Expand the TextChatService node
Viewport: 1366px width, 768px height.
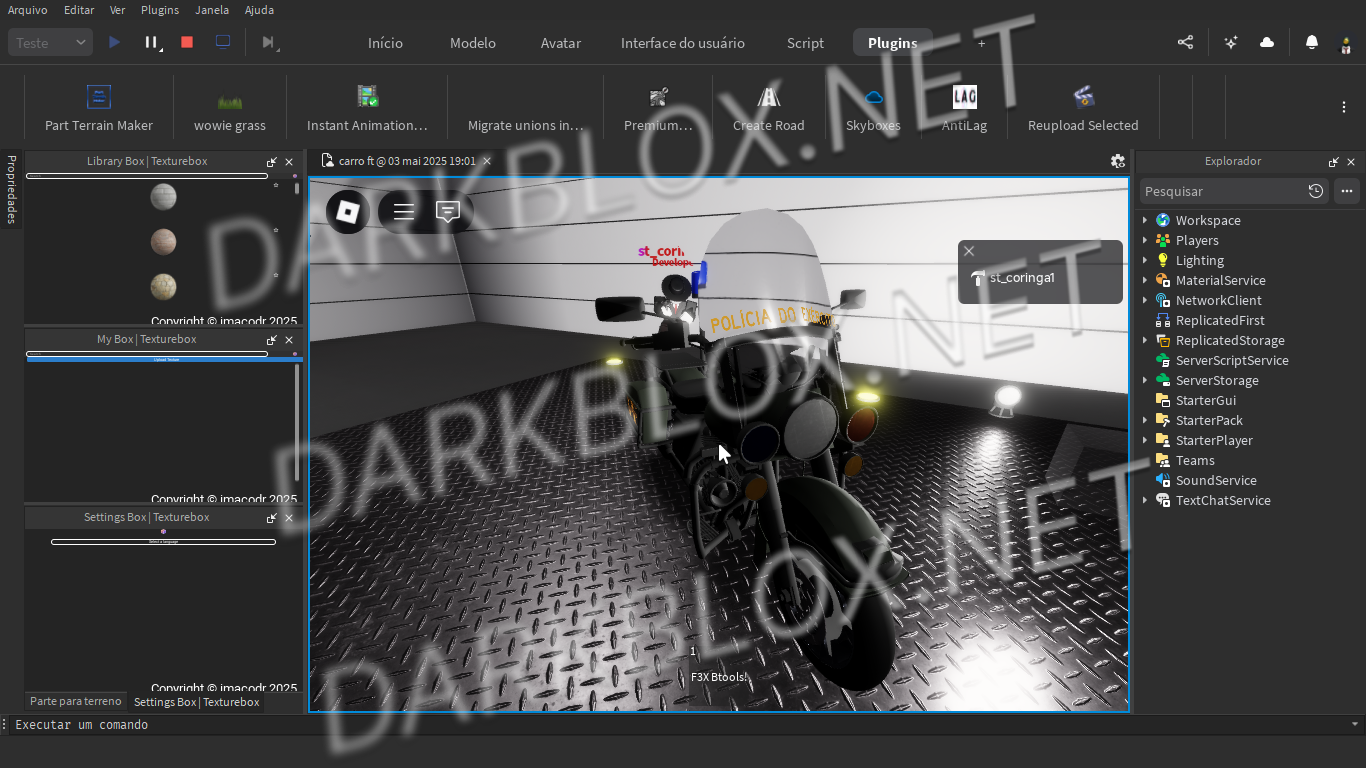coord(1145,500)
